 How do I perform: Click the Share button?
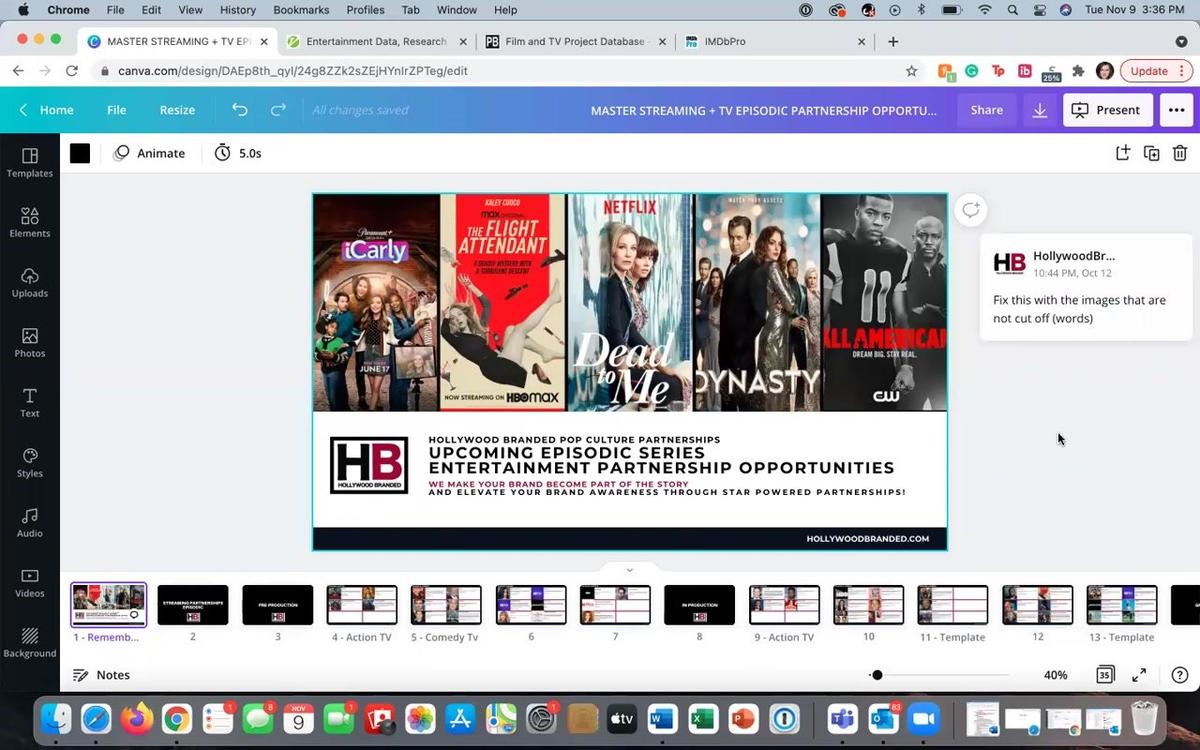(x=986, y=110)
